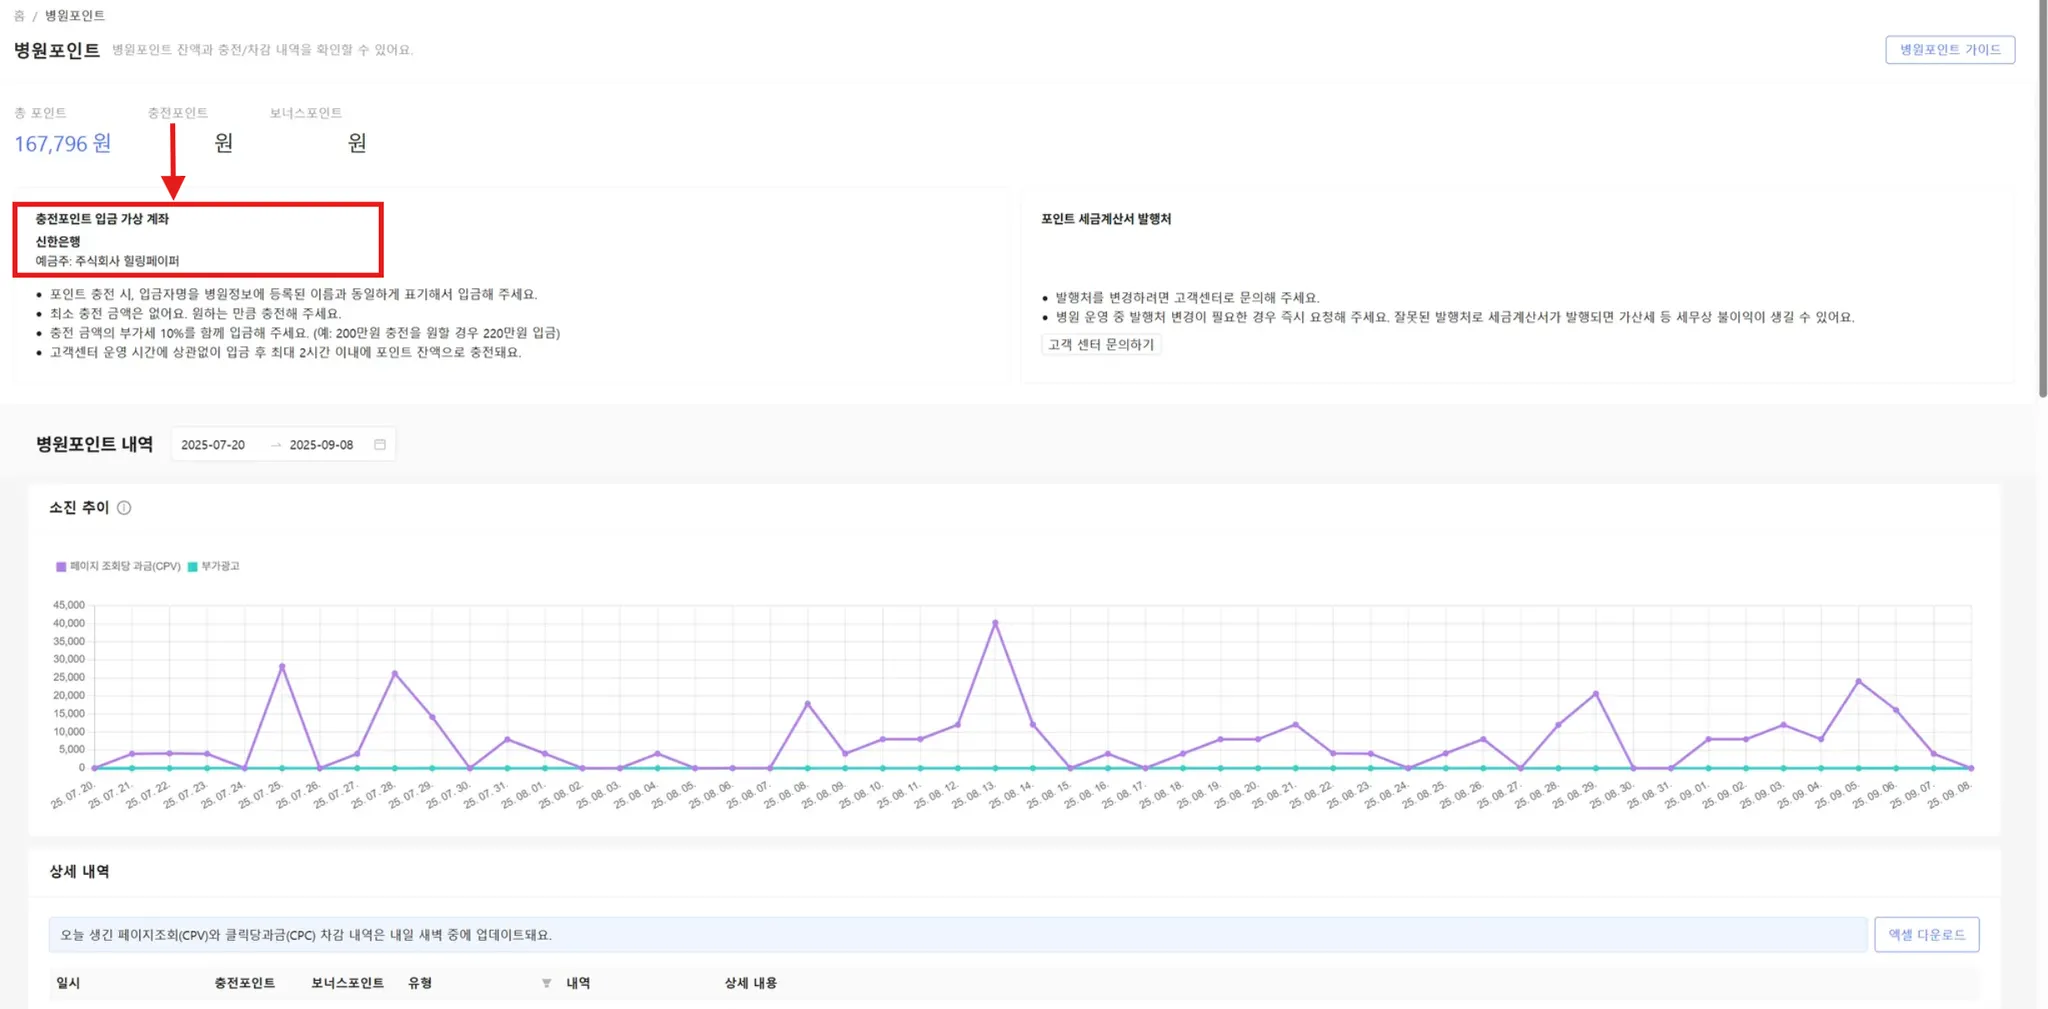Click the 충전포인트 table column header
The height and width of the screenshot is (1009, 2048).
click(244, 983)
